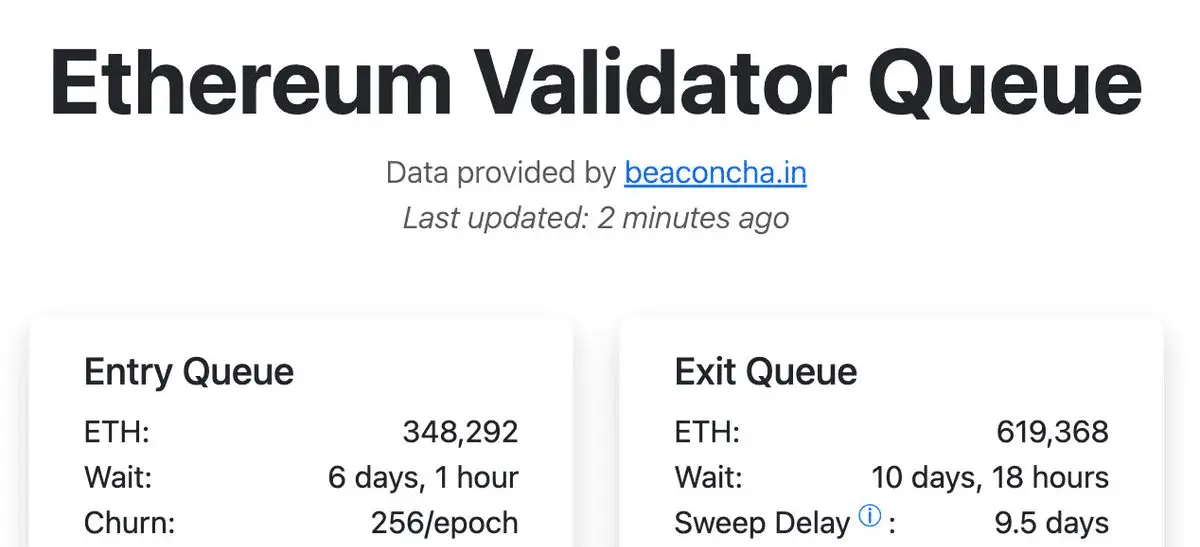Screen dimensions: 1200x547
Task: Select the Entry Queue card title
Action: tap(189, 372)
